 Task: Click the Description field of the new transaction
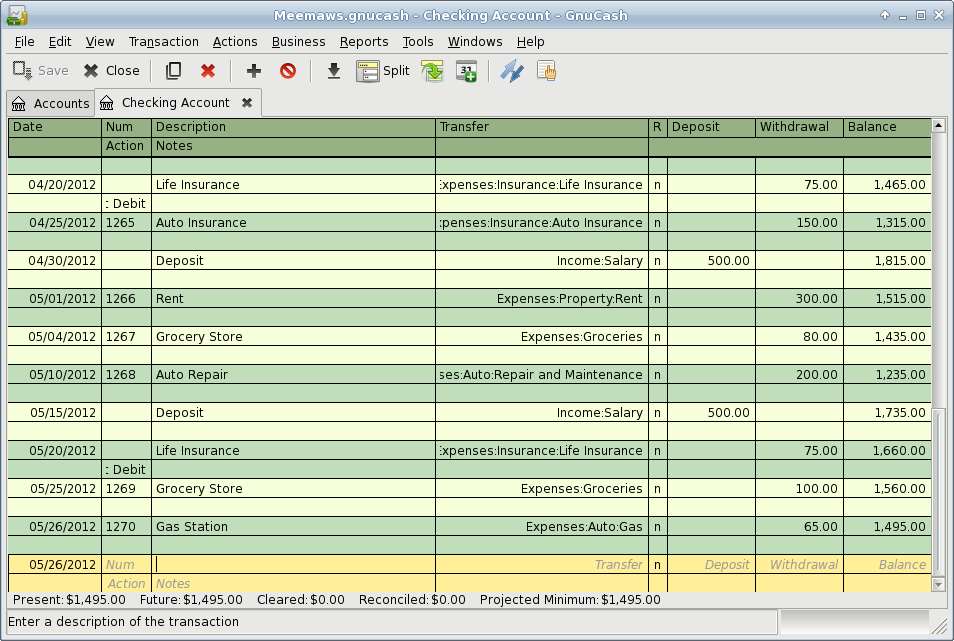tap(293, 564)
